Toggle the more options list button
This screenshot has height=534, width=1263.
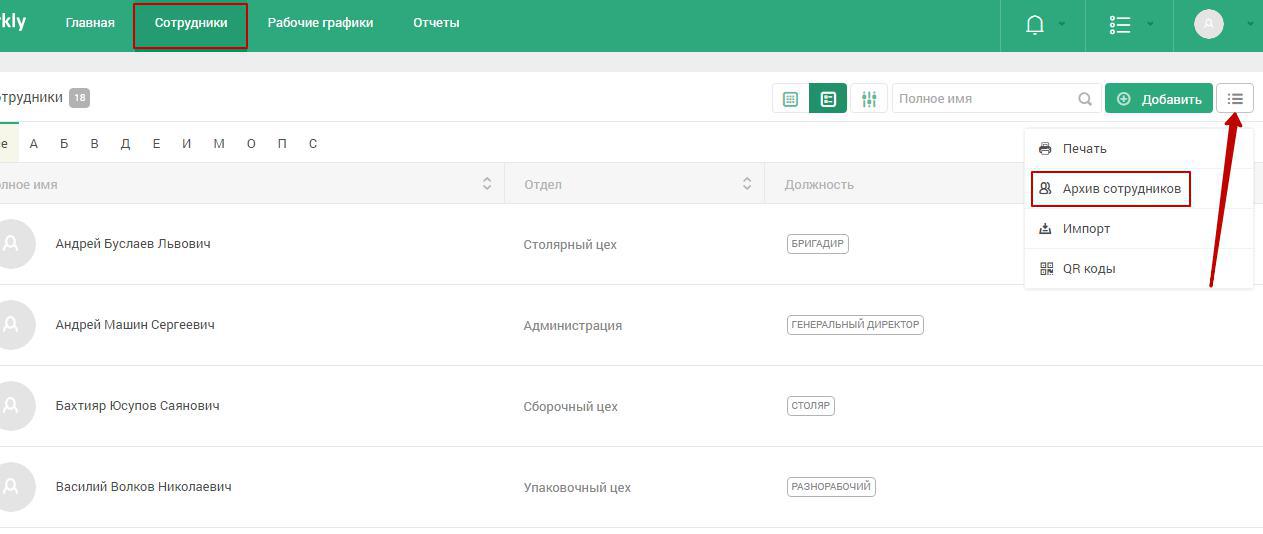tap(1235, 99)
